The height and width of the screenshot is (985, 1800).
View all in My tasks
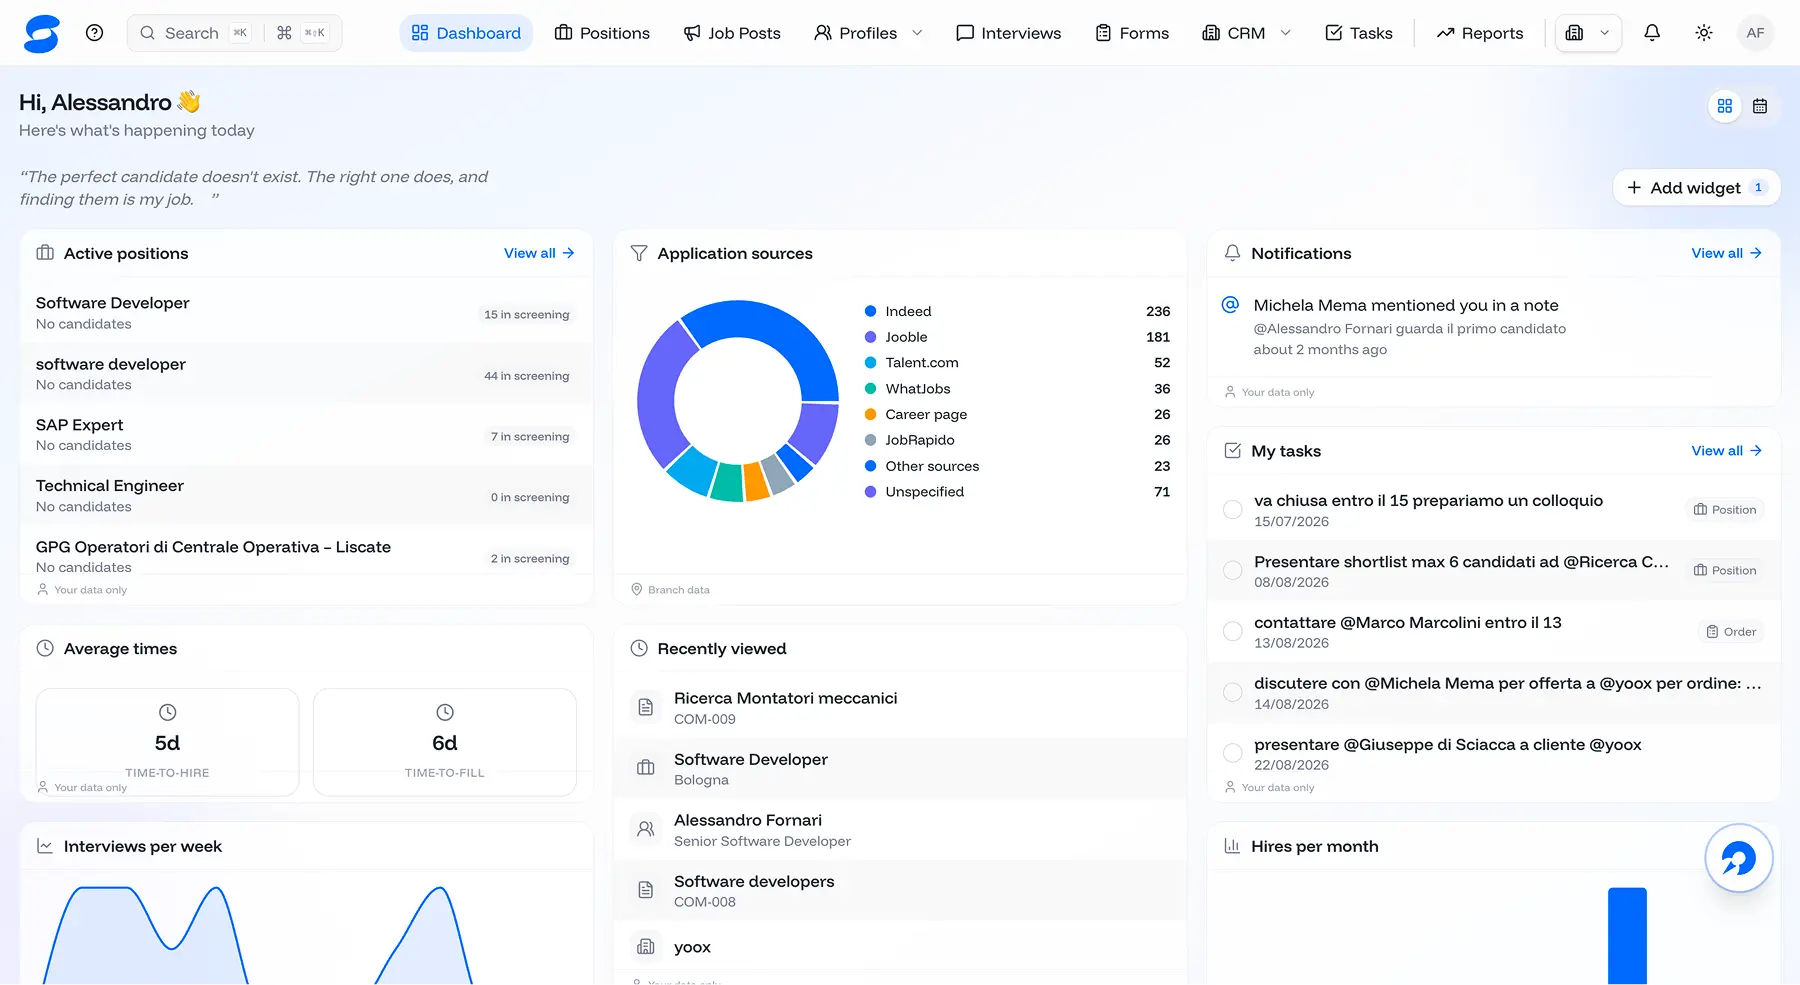click(x=1727, y=451)
